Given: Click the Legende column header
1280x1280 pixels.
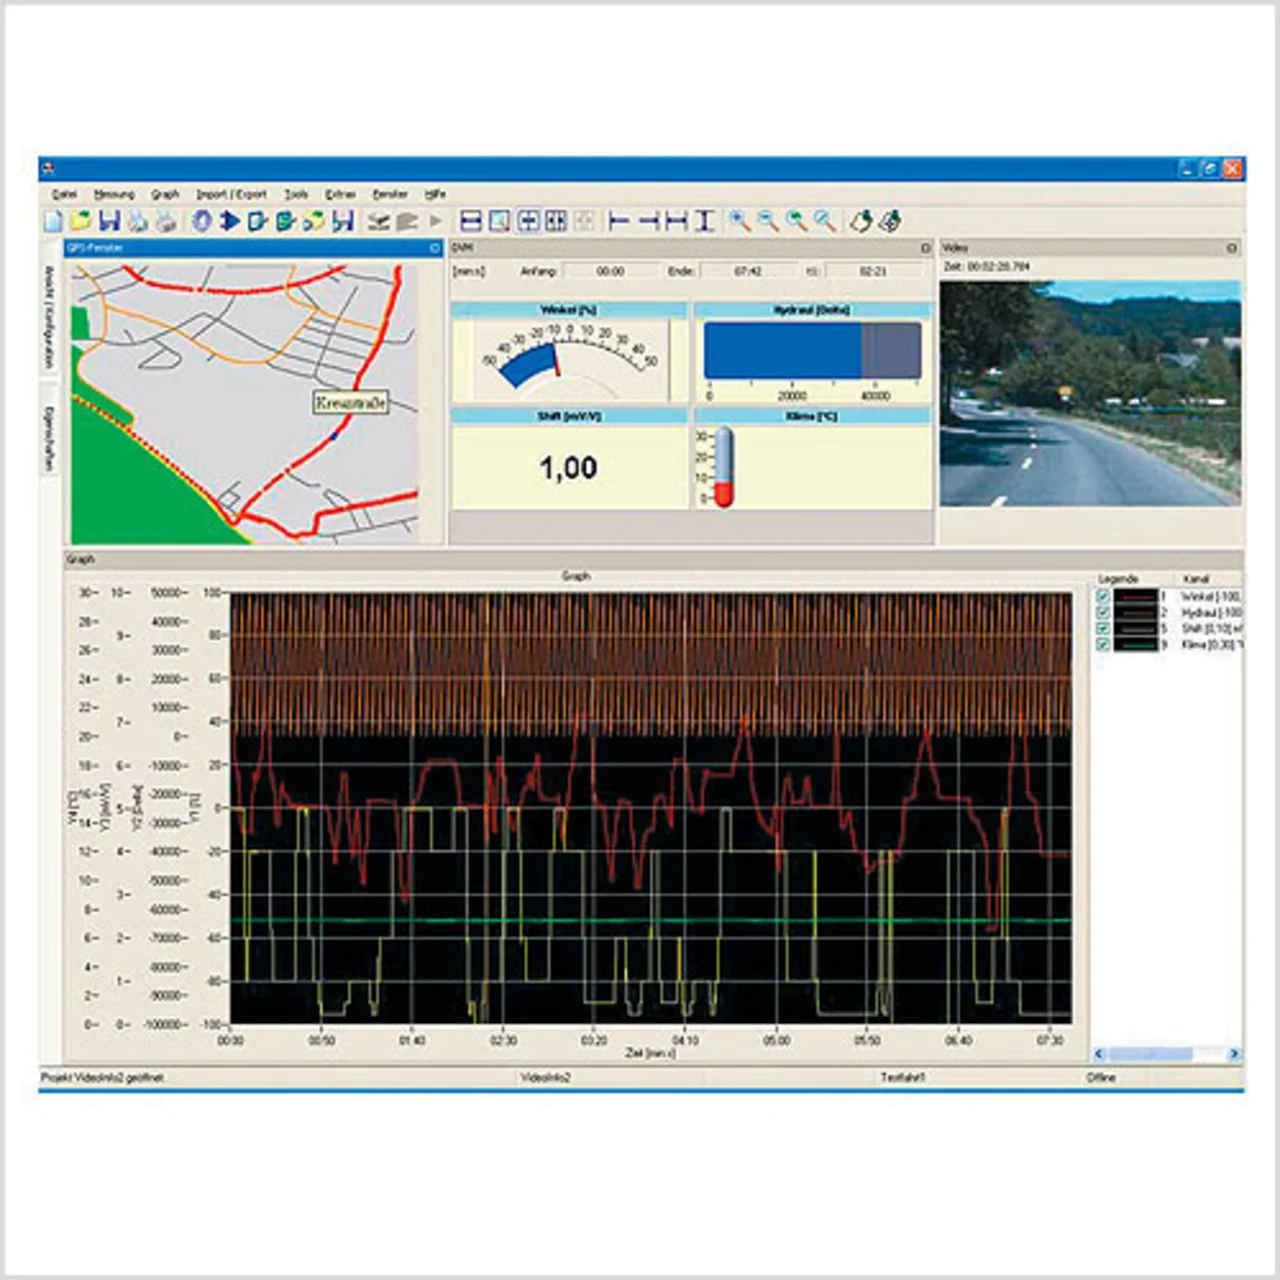Looking at the screenshot, I should (x=1118, y=579).
